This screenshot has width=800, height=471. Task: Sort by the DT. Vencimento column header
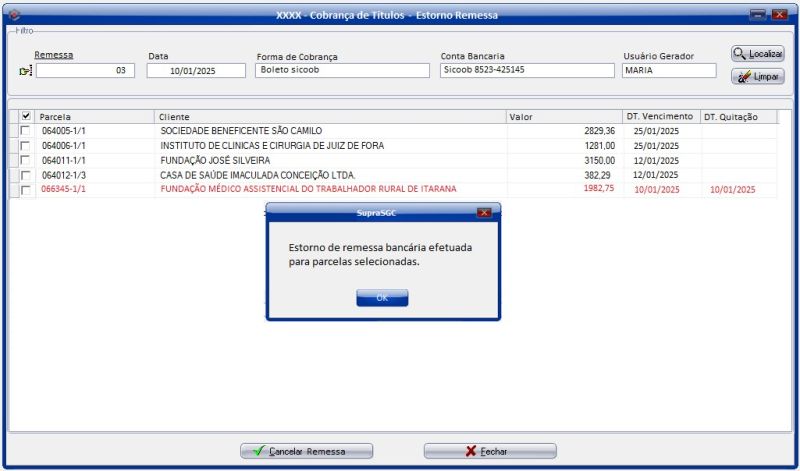click(x=661, y=117)
